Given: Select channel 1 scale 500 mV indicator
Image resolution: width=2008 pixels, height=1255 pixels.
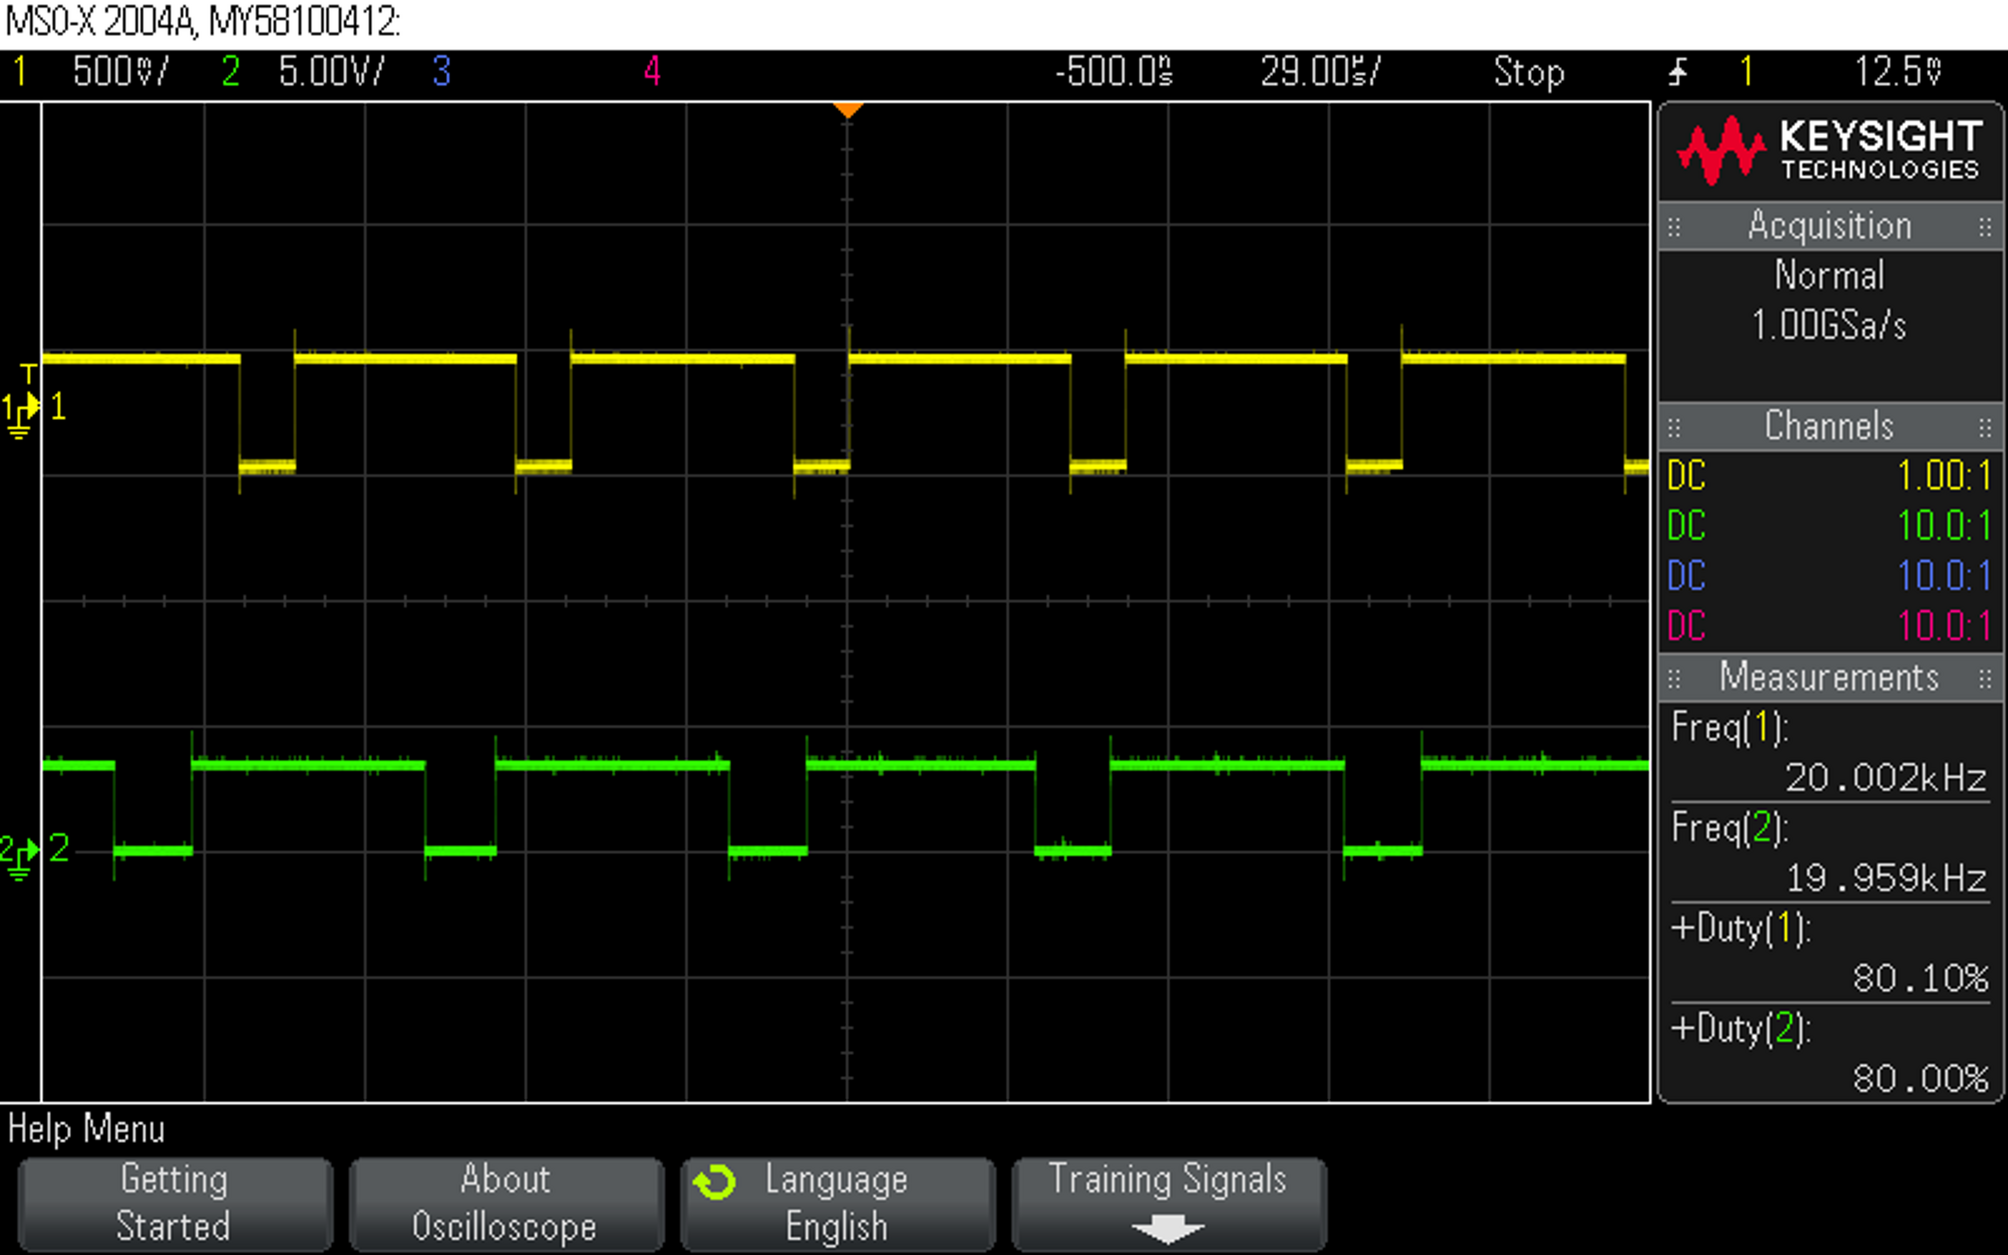Looking at the screenshot, I should 120,72.
